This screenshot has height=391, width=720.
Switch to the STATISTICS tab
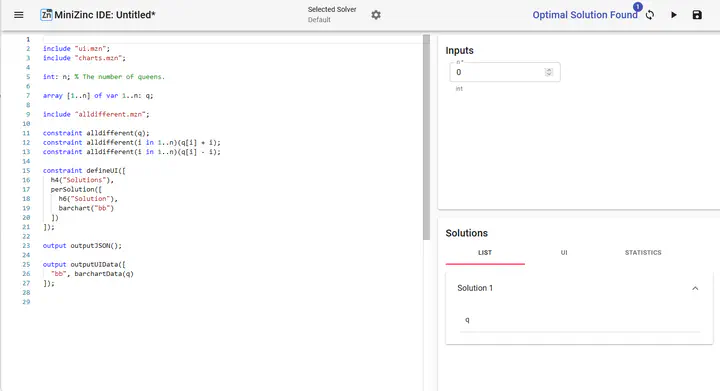pyautogui.click(x=643, y=252)
